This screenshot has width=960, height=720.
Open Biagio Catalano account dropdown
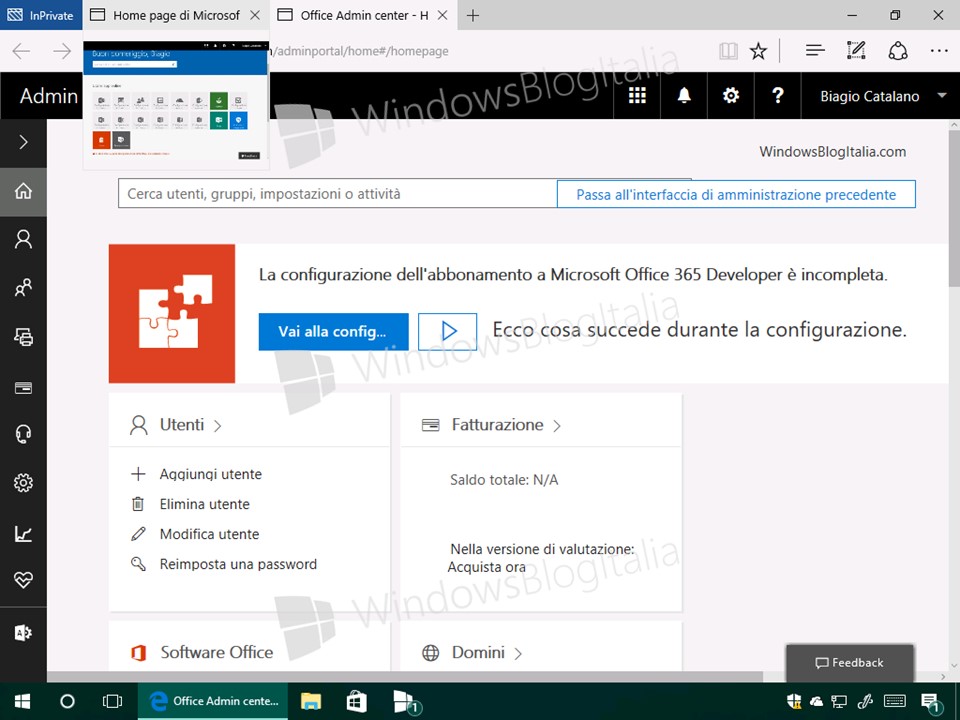click(x=882, y=96)
